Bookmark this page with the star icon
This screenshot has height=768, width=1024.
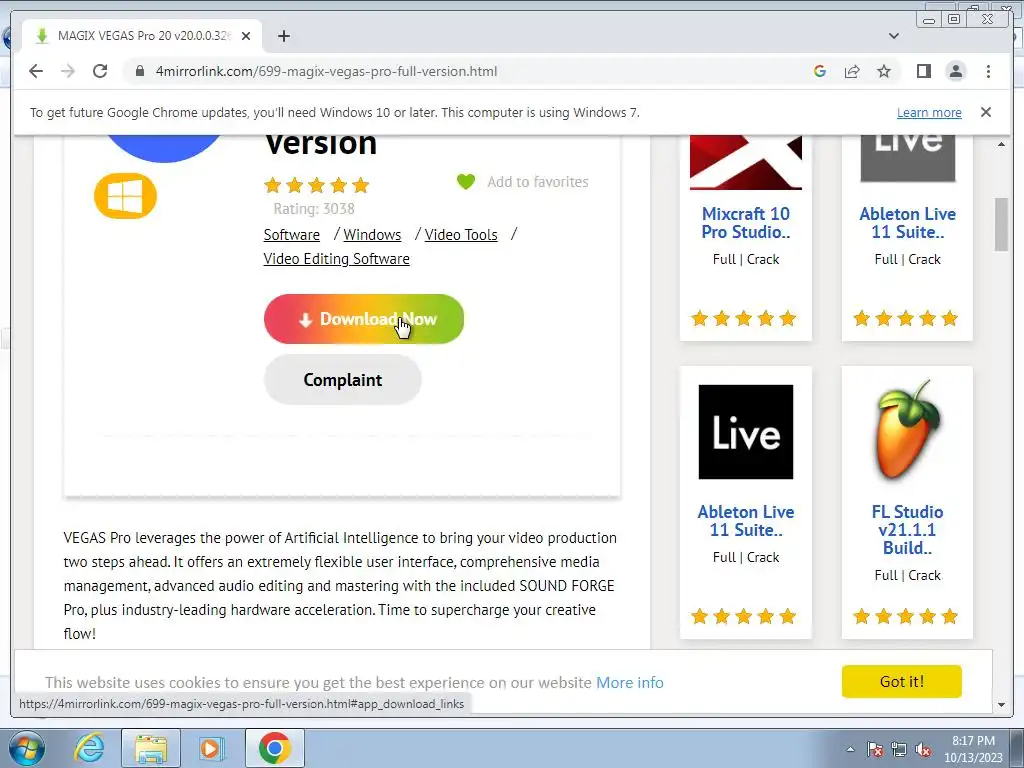(884, 71)
